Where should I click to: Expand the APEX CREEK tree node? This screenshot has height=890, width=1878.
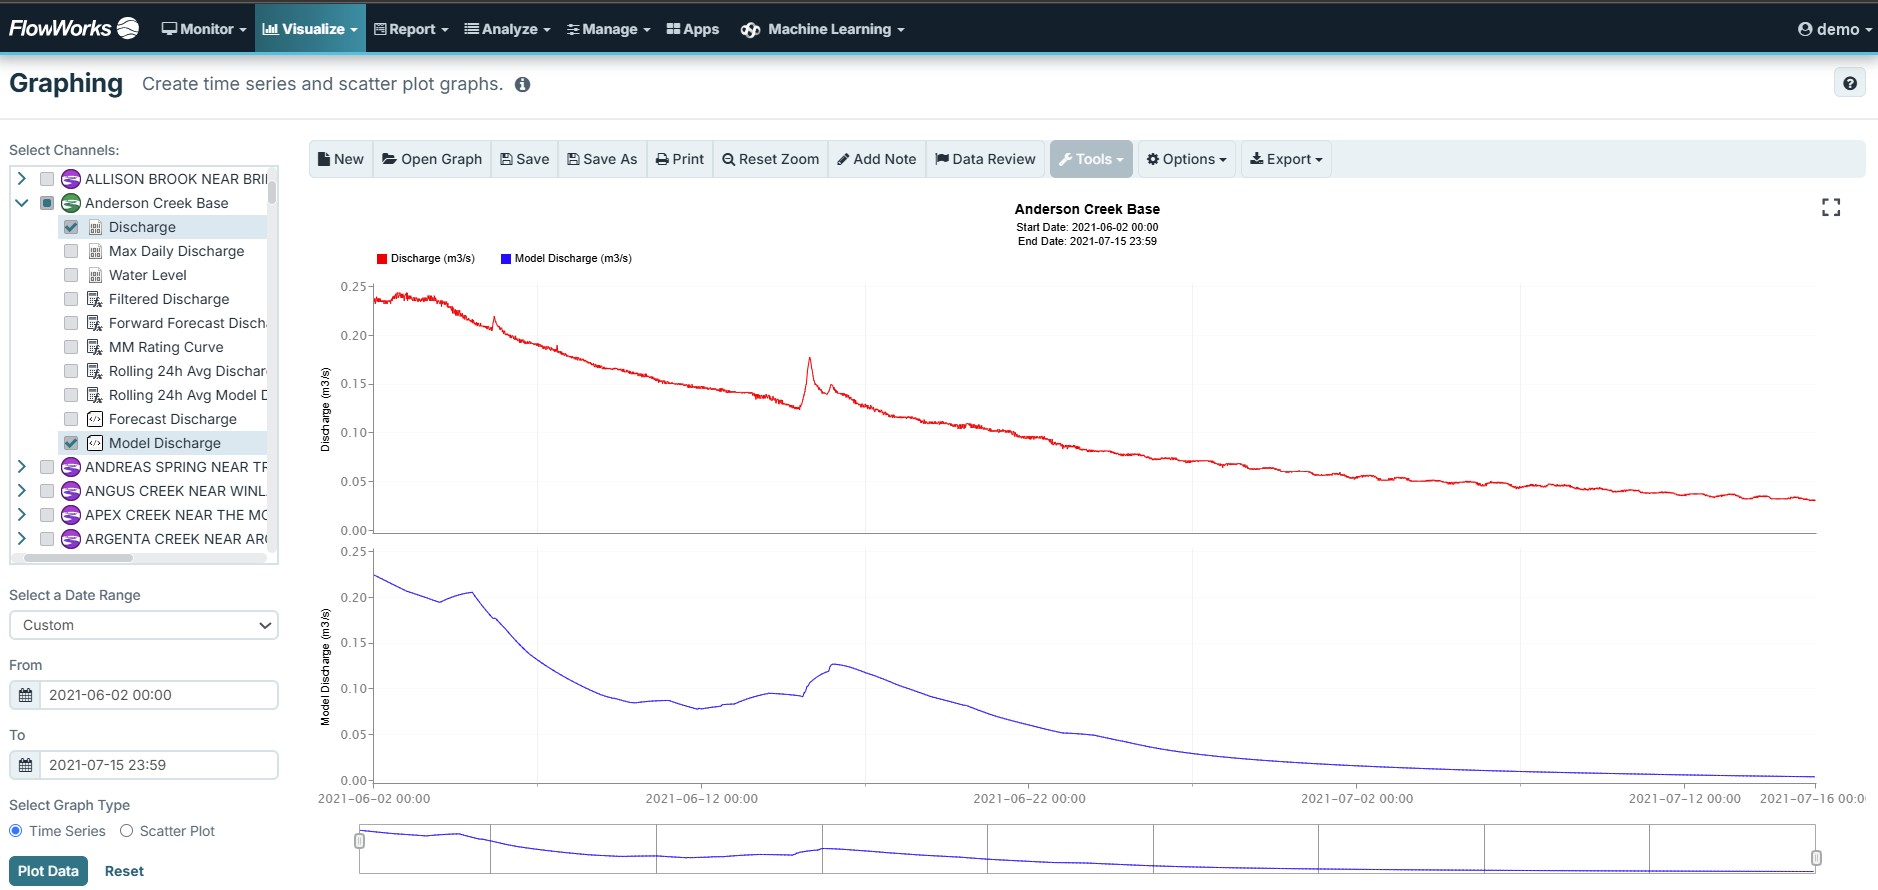(22, 515)
